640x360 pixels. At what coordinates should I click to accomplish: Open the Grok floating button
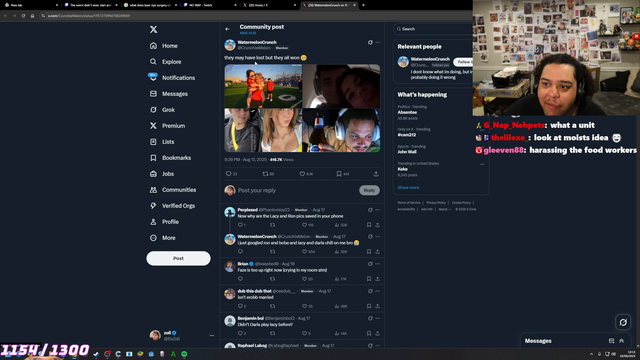coord(623,322)
